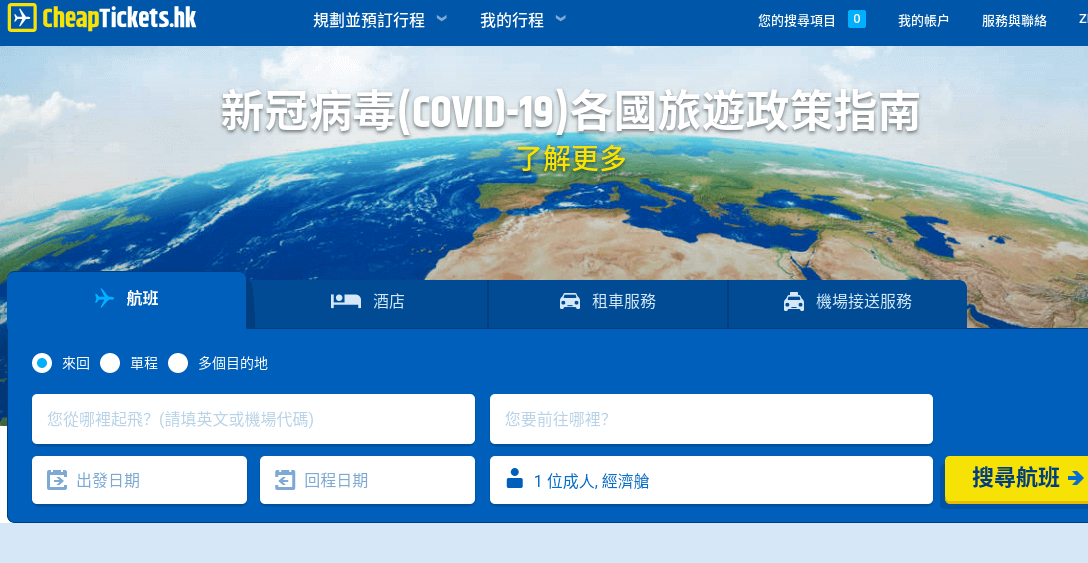The image size is (1088, 563).
Task: Click the CheapTickets.hk airplane logo icon
Action: click(22, 17)
